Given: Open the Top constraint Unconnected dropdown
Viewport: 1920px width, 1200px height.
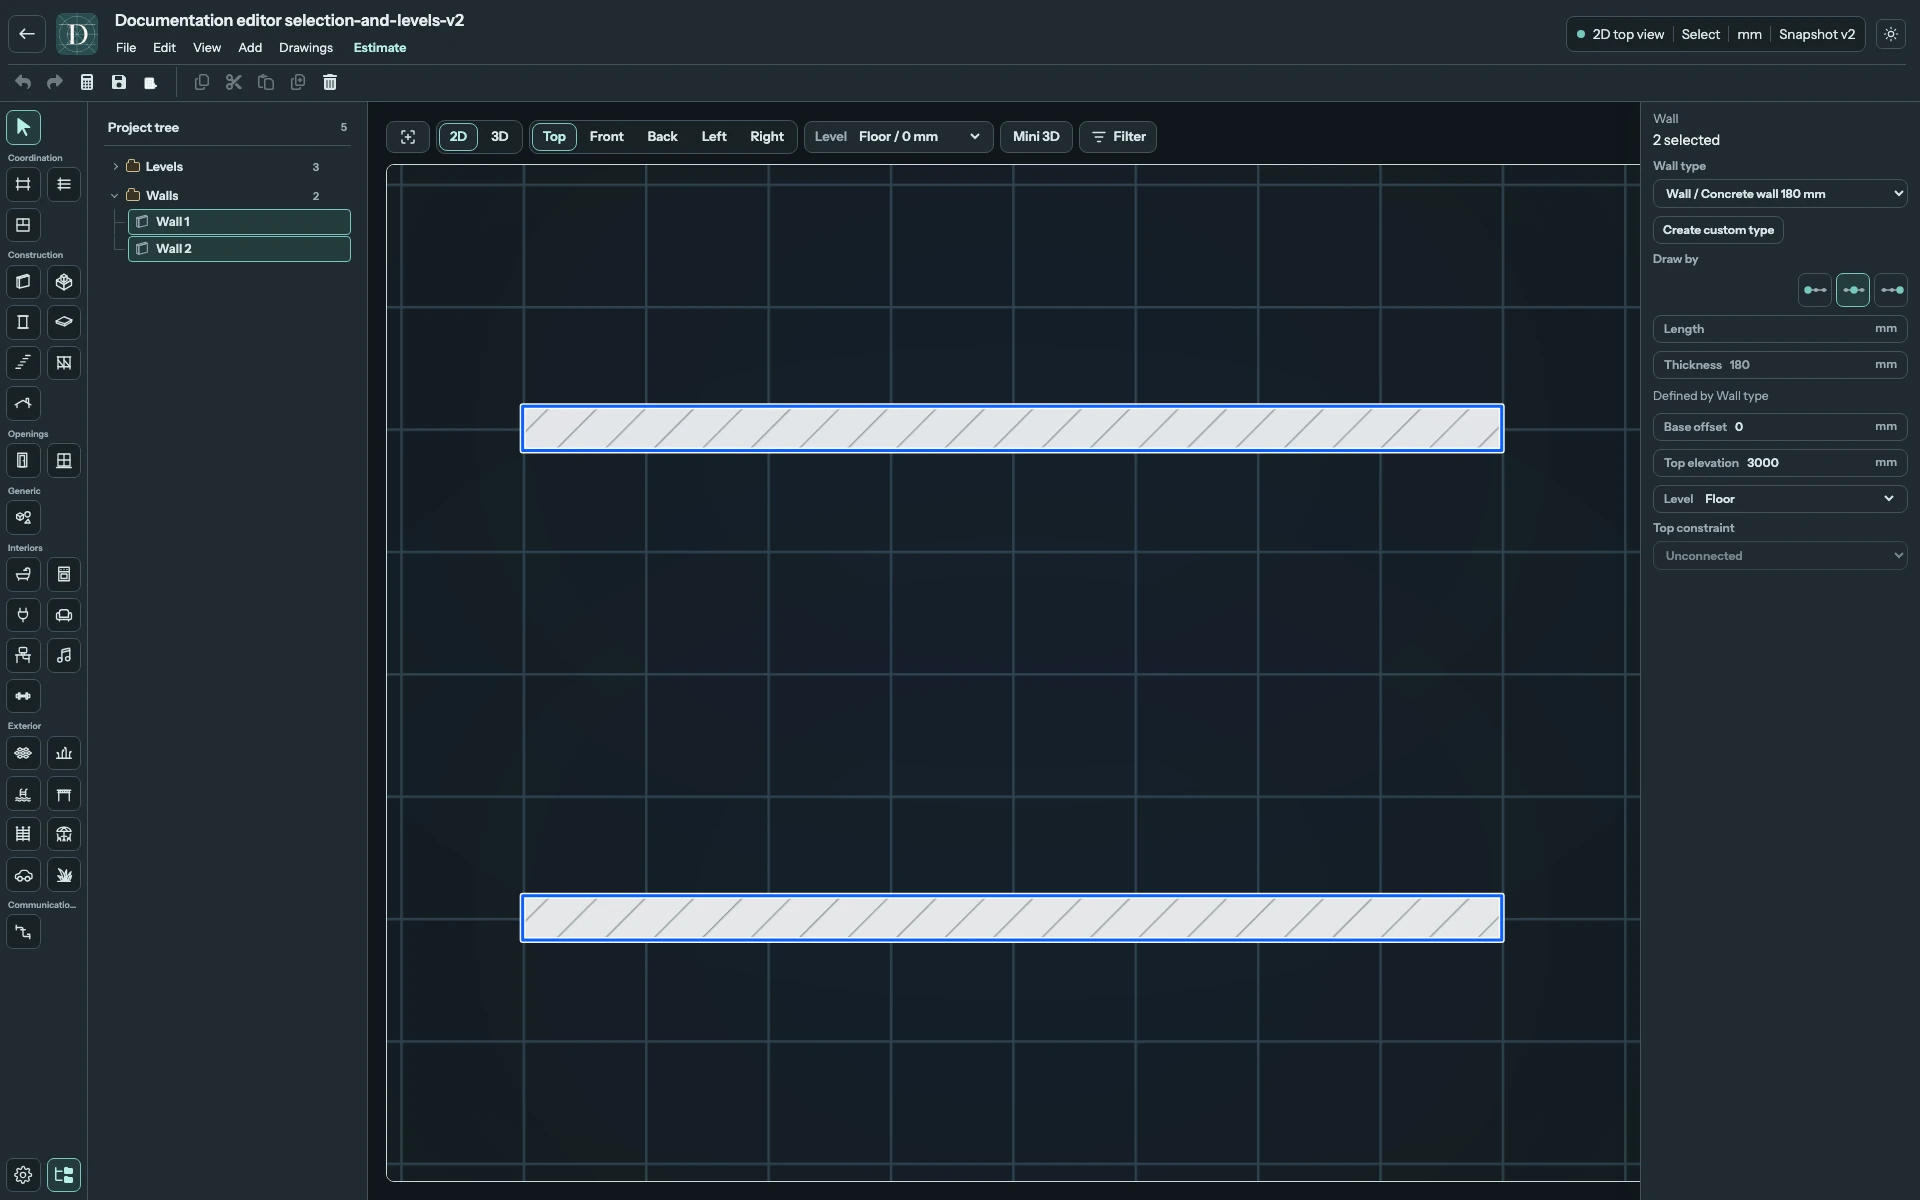Looking at the screenshot, I should [1780, 556].
